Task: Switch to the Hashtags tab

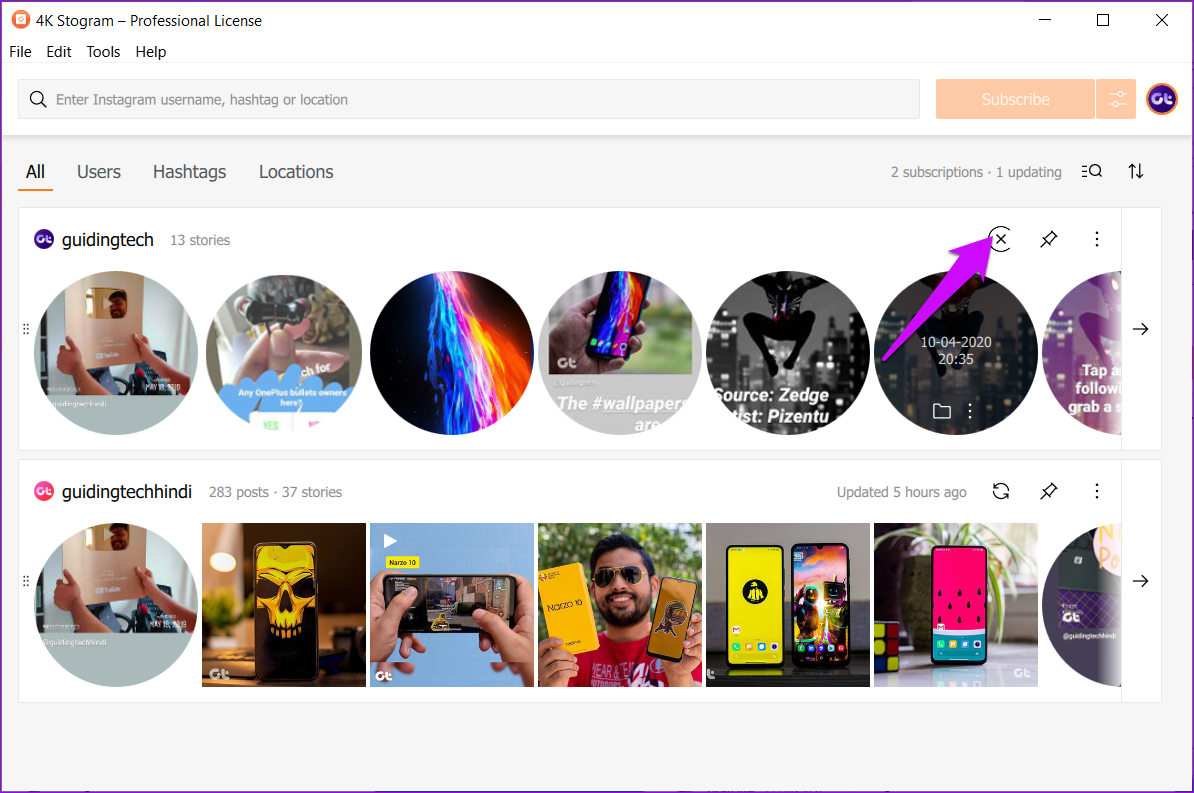Action: [189, 172]
